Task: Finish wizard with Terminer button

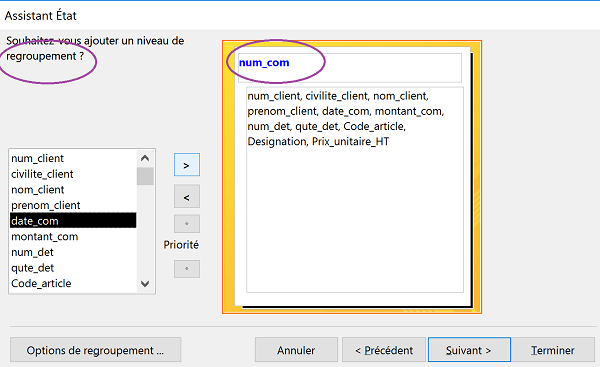Action: pyautogui.click(x=553, y=350)
